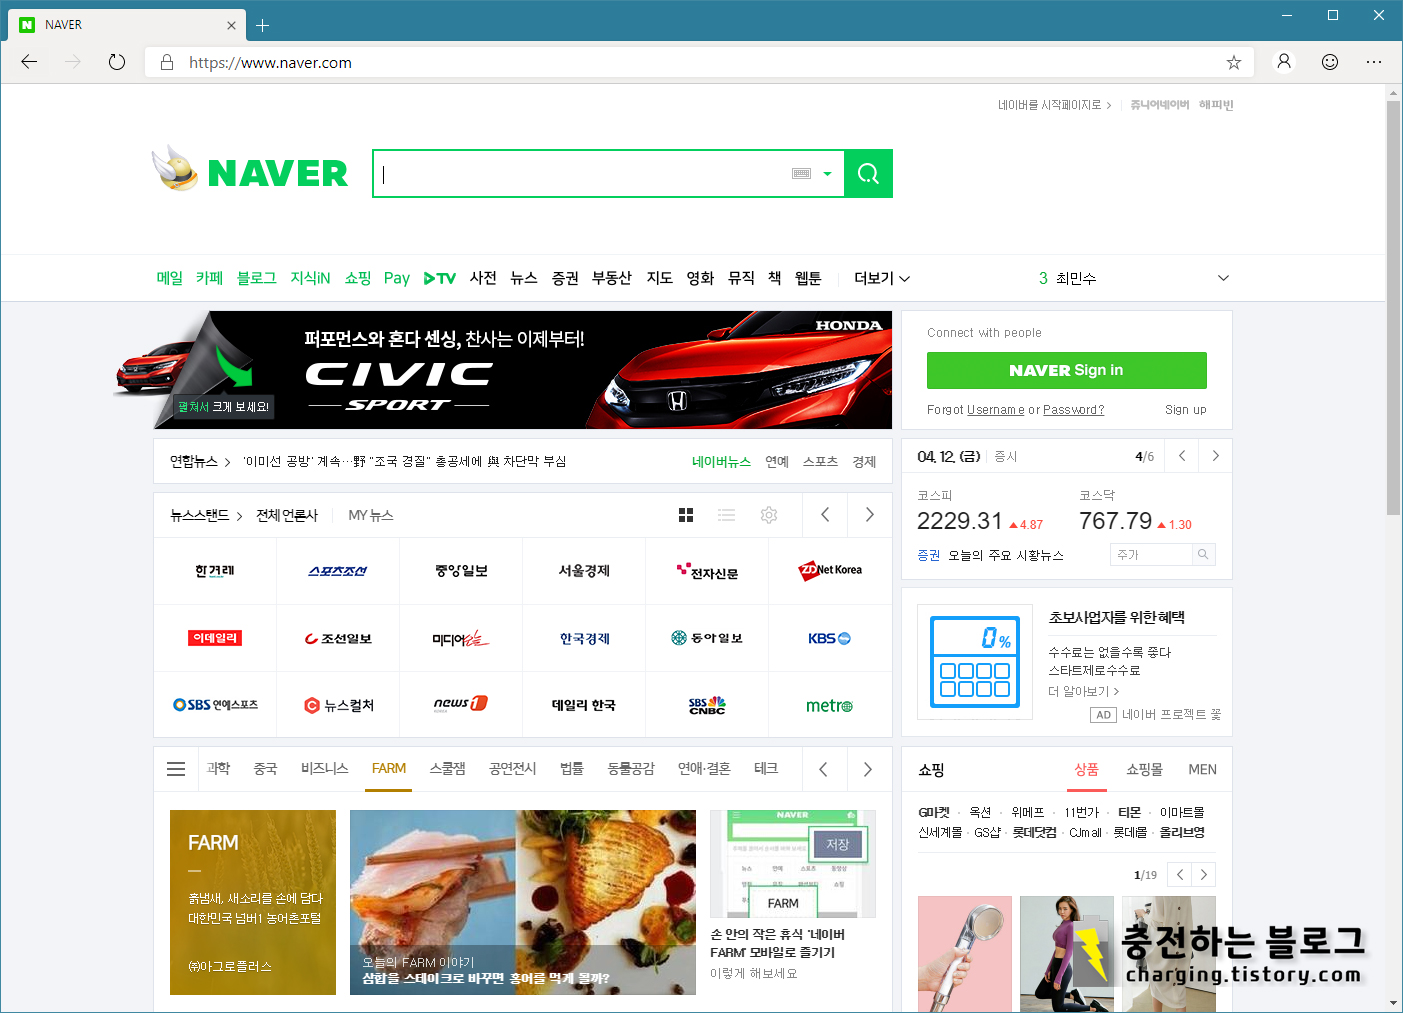Open the 조선일보 newspaper logo

coord(338,638)
